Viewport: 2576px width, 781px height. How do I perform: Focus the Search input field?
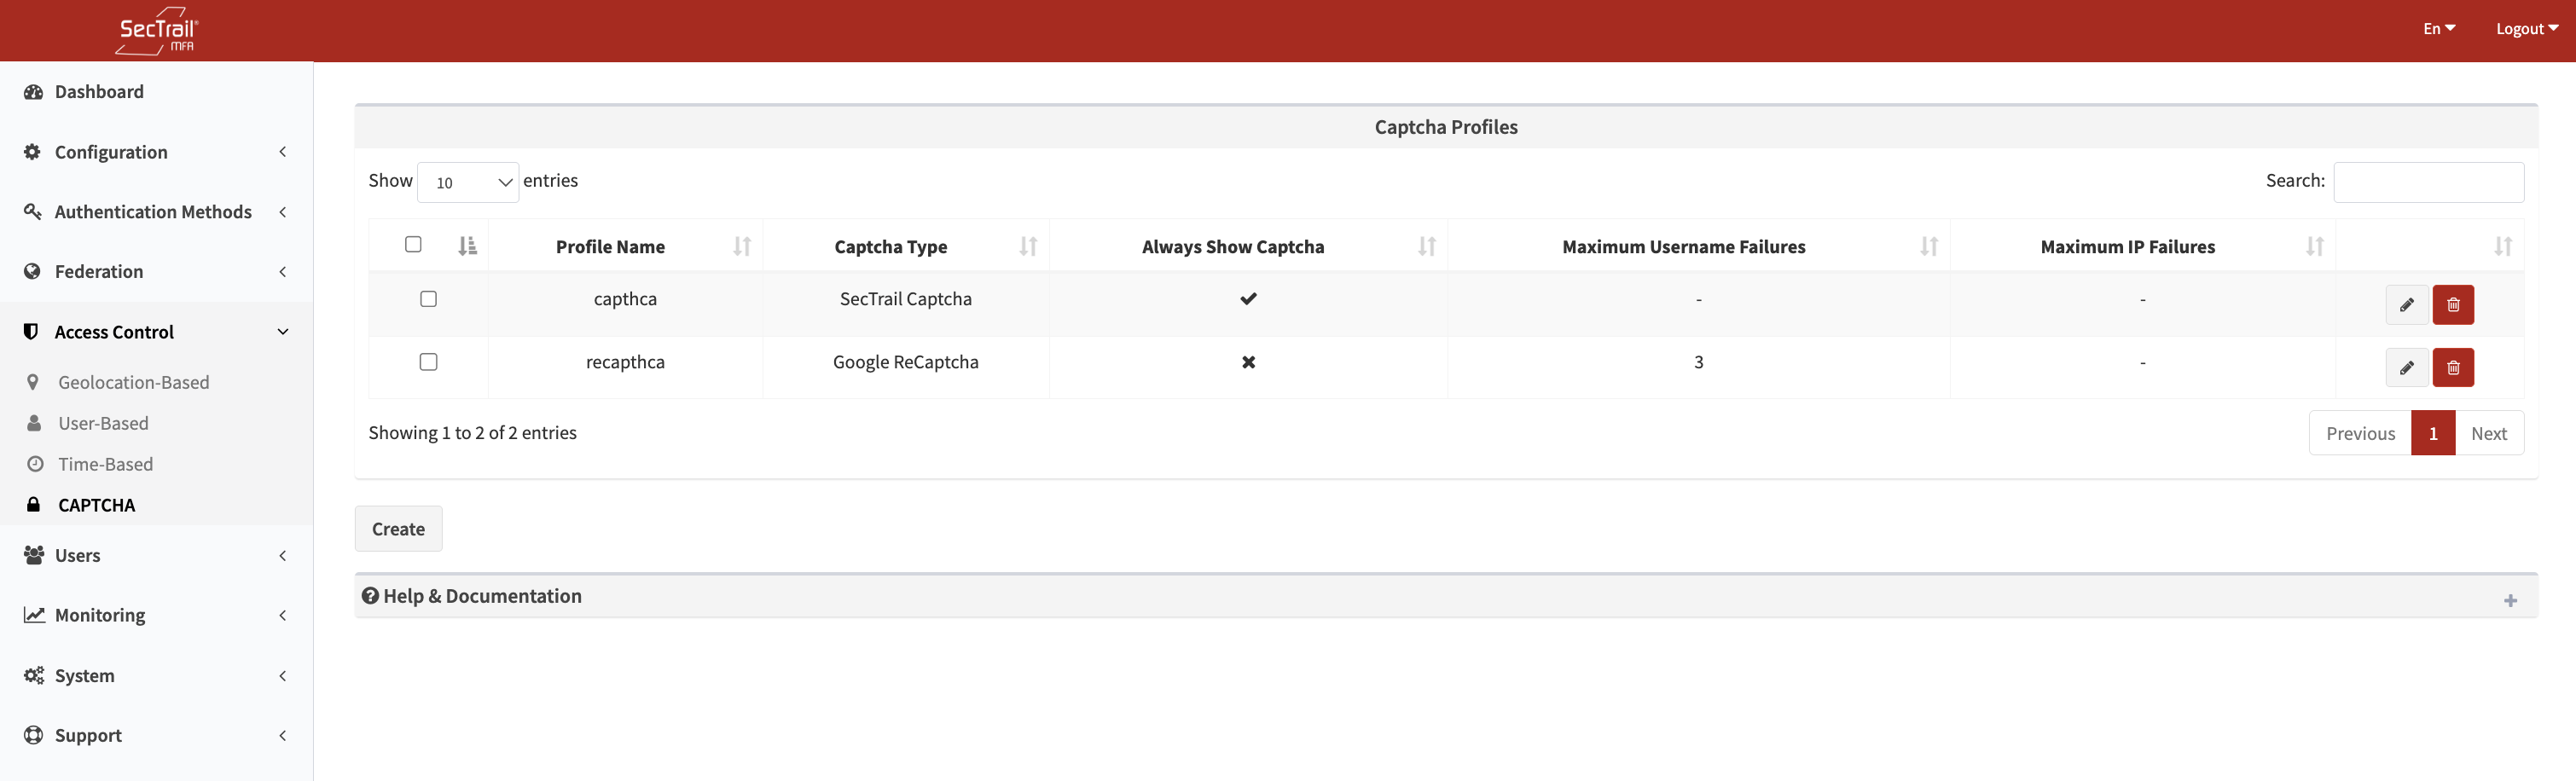2428,182
